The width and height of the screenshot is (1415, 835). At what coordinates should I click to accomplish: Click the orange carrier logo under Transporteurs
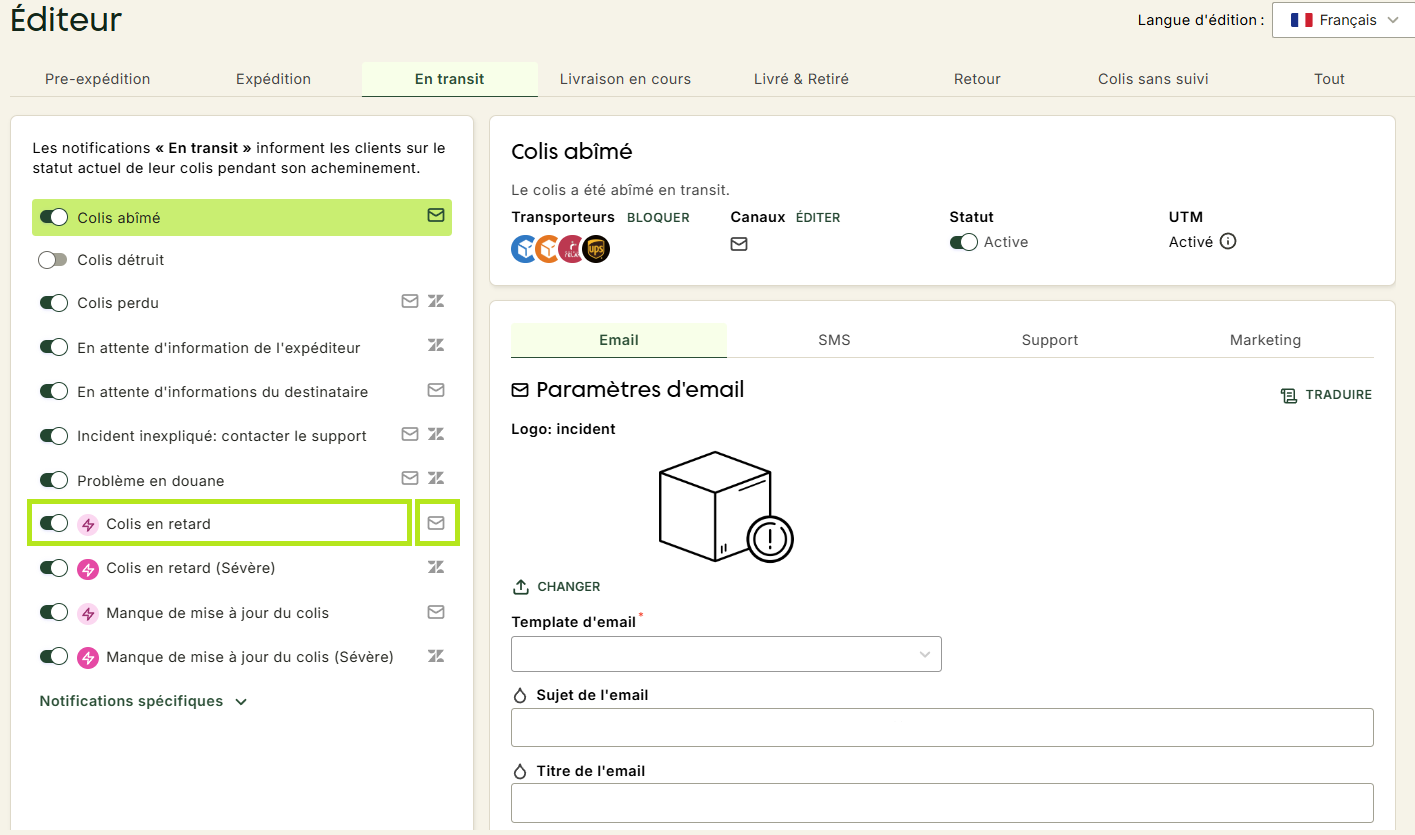click(548, 249)
